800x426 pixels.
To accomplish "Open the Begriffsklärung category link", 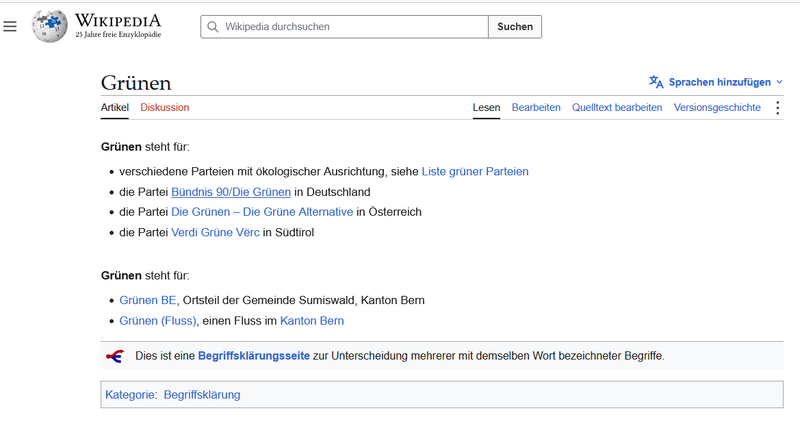I will point(202,395).
